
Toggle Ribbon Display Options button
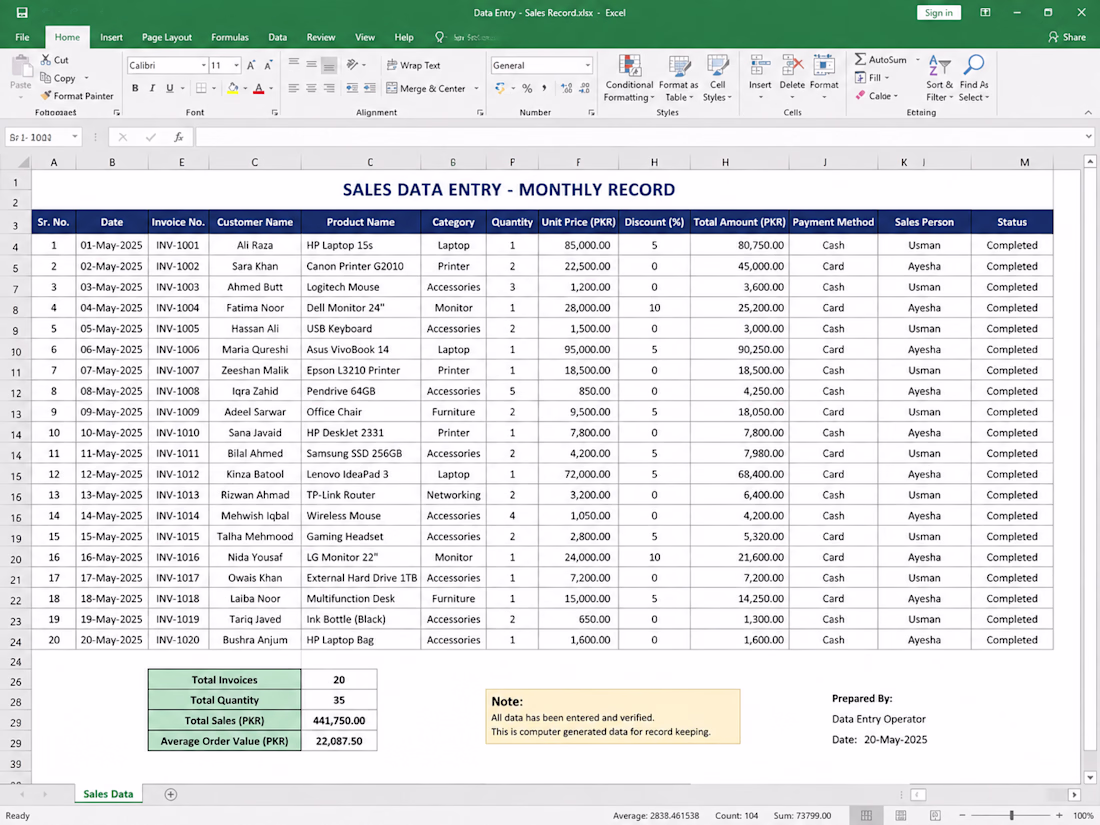click(985, 13)
